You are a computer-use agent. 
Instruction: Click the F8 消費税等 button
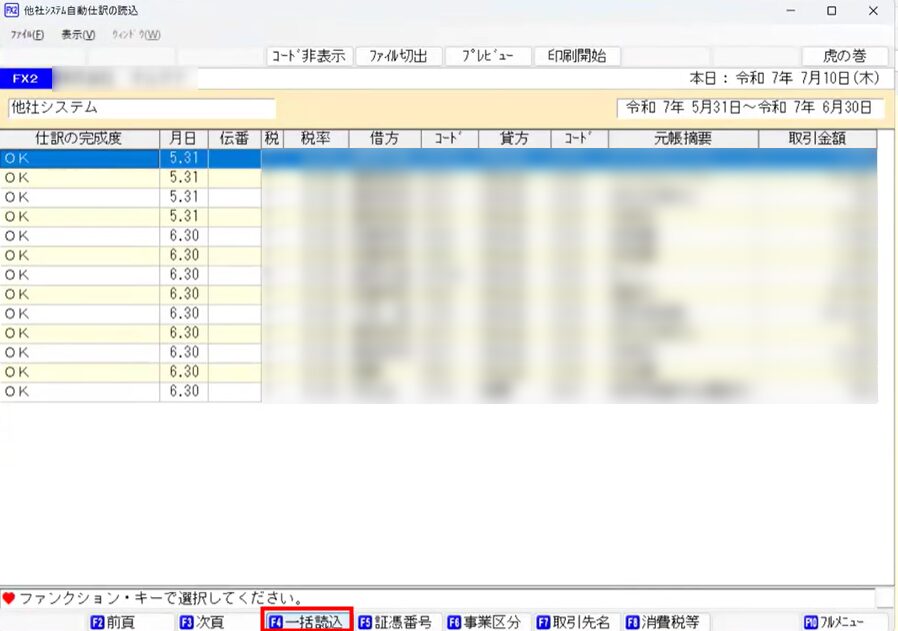[x=662, y=622]
